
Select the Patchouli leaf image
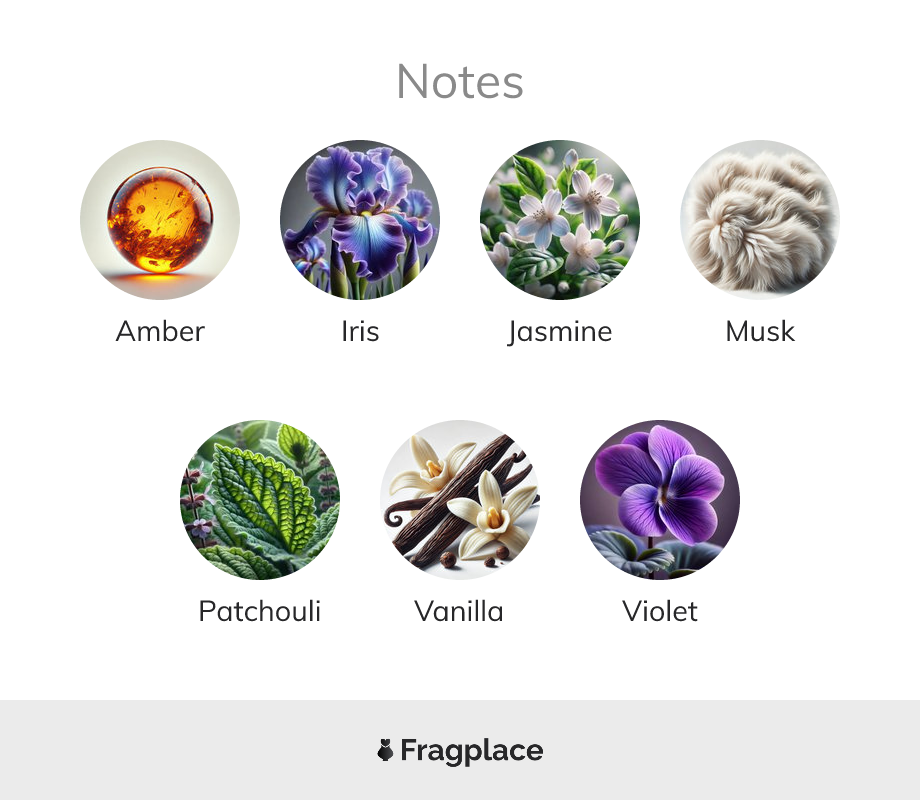(260, 499)
